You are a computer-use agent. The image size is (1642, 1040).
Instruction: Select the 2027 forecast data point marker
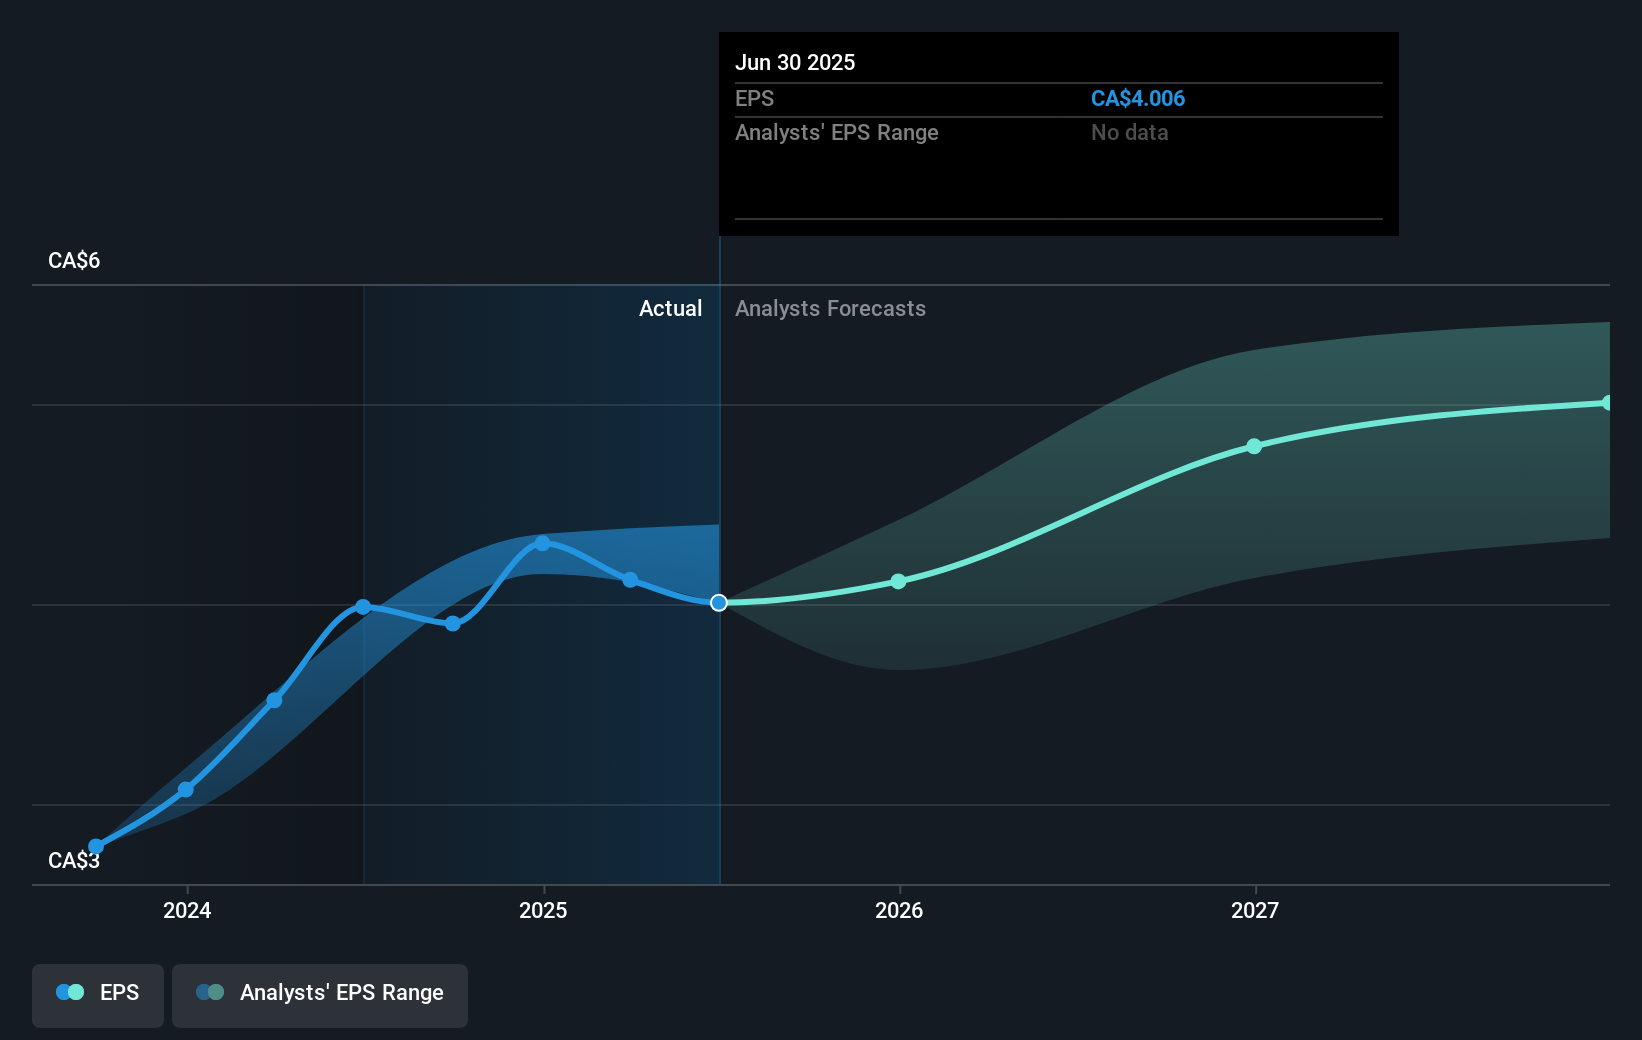click(1254, 447)
